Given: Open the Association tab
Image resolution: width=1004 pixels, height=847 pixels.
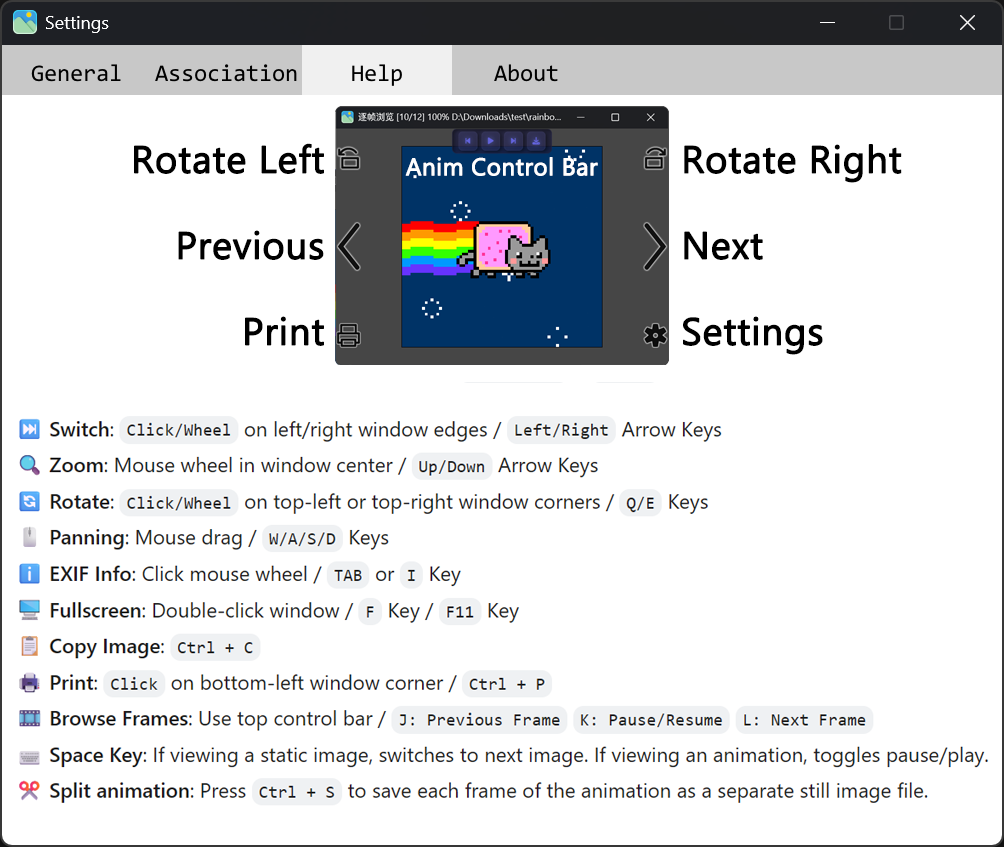Looking at the screenshot, I should (x=225, y=72).
